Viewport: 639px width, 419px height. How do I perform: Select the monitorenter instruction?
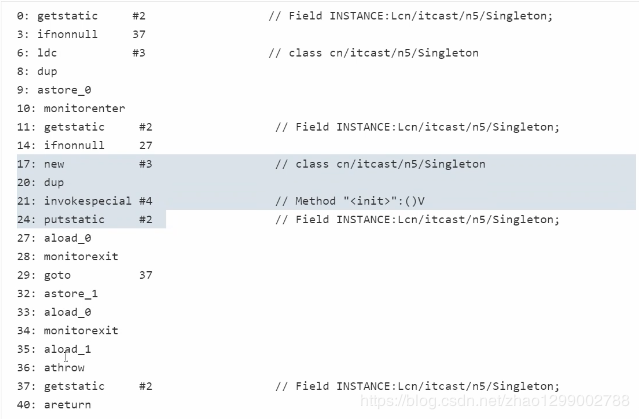click(71, 108)
